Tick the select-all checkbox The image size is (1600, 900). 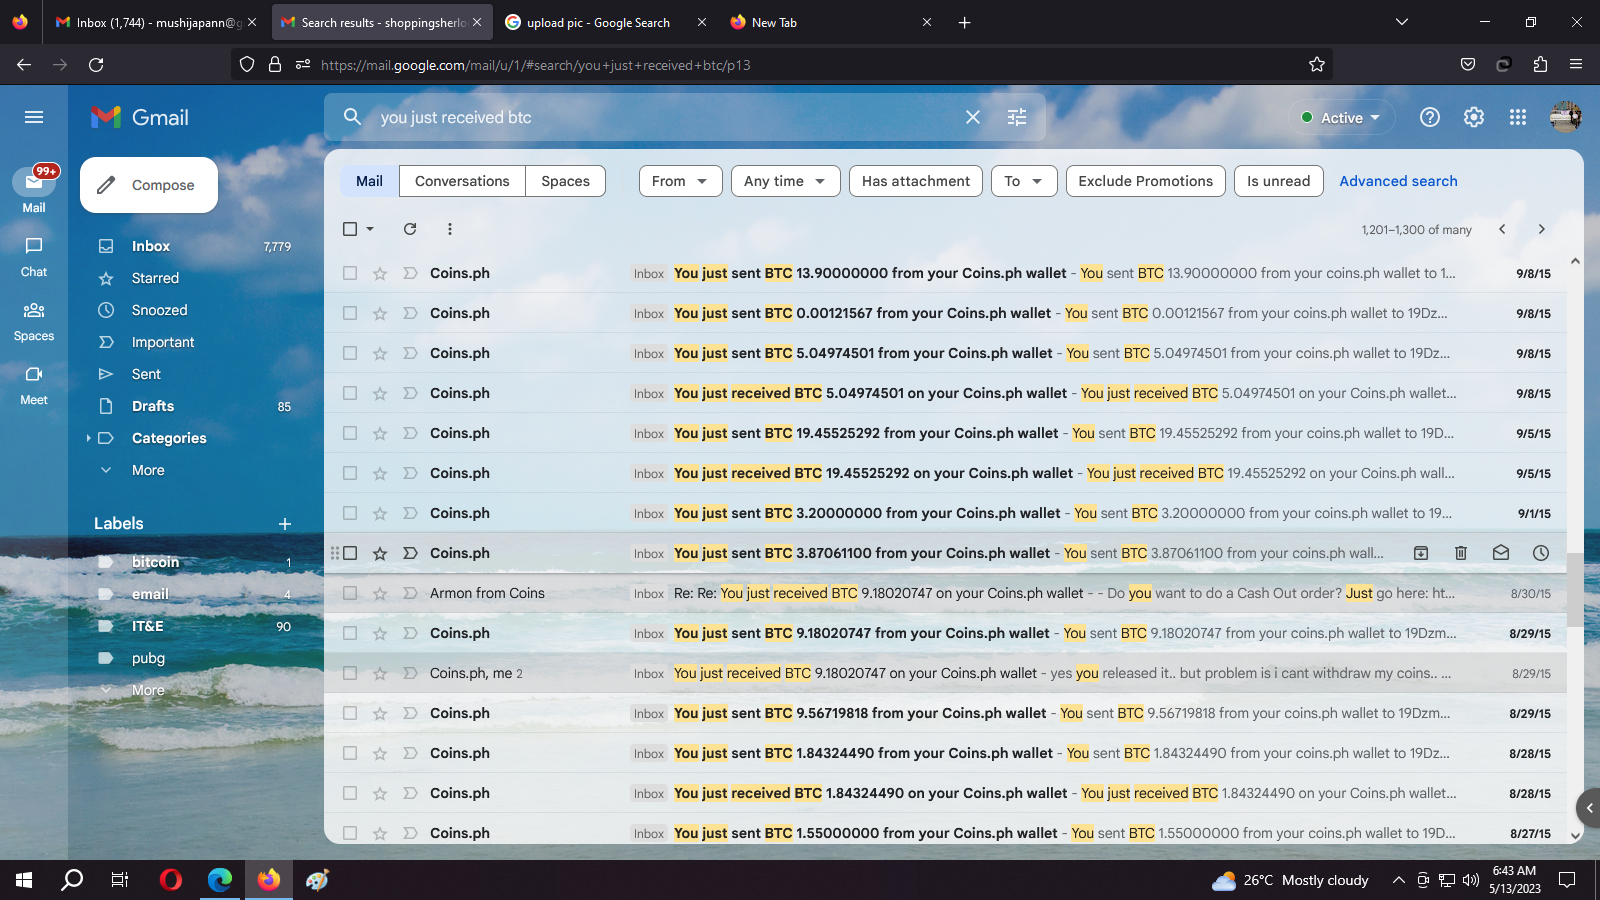[350, 229]
